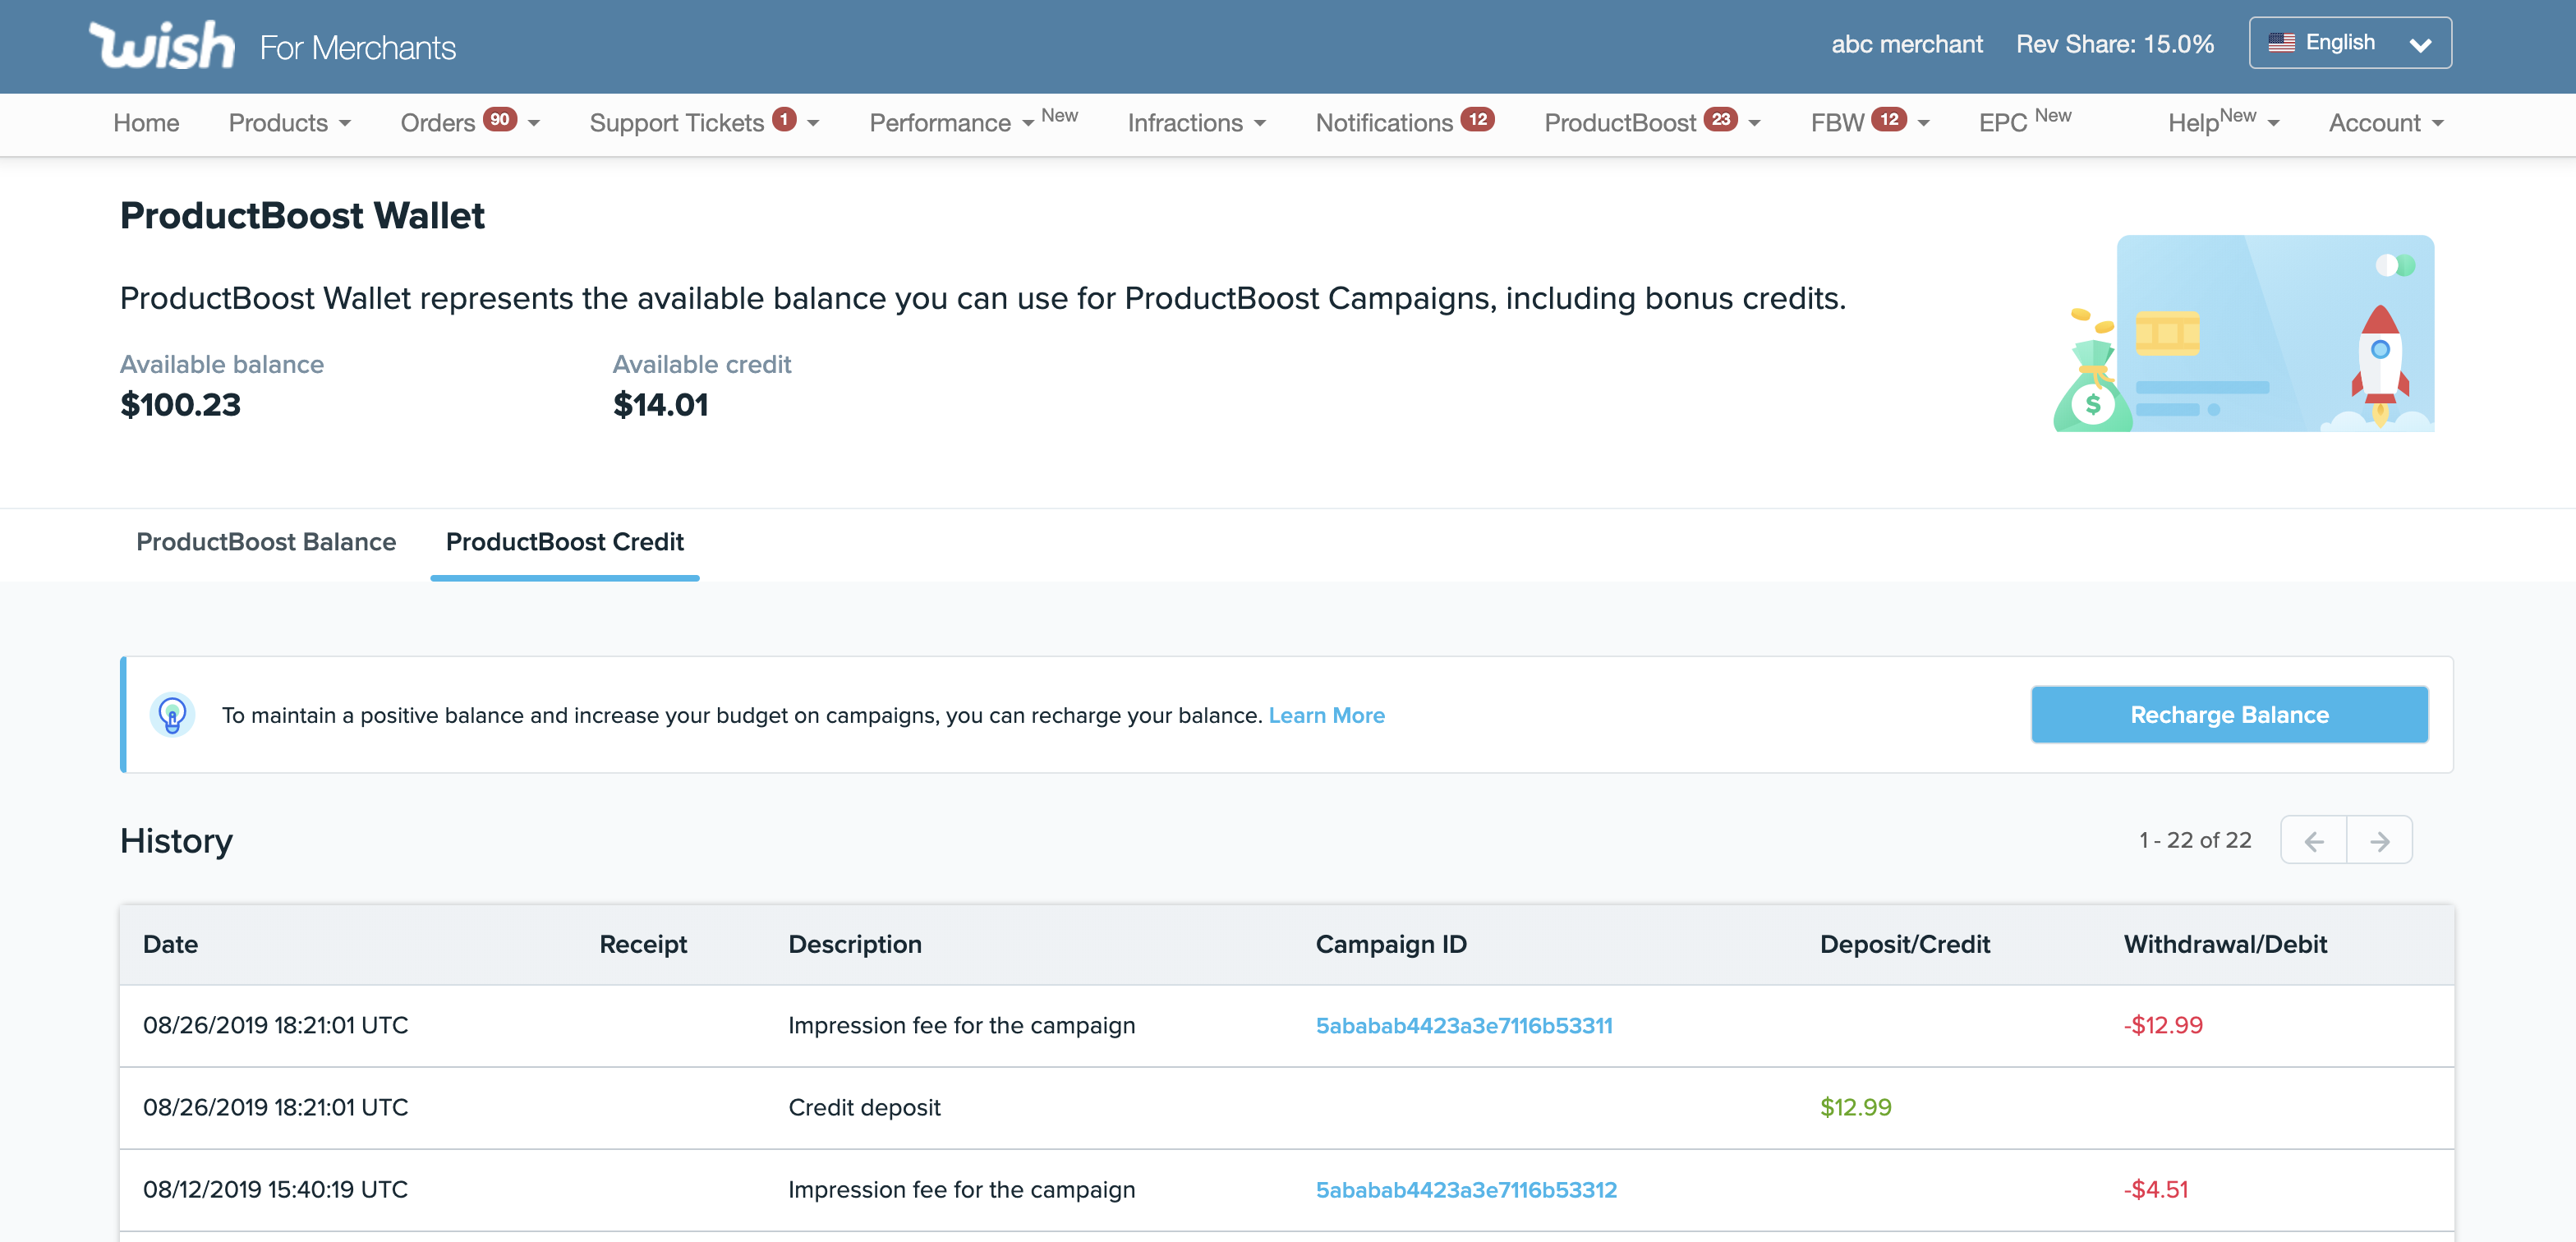Click the Recharge Balance button
2576x1242 pixels.
point(2229,715)
